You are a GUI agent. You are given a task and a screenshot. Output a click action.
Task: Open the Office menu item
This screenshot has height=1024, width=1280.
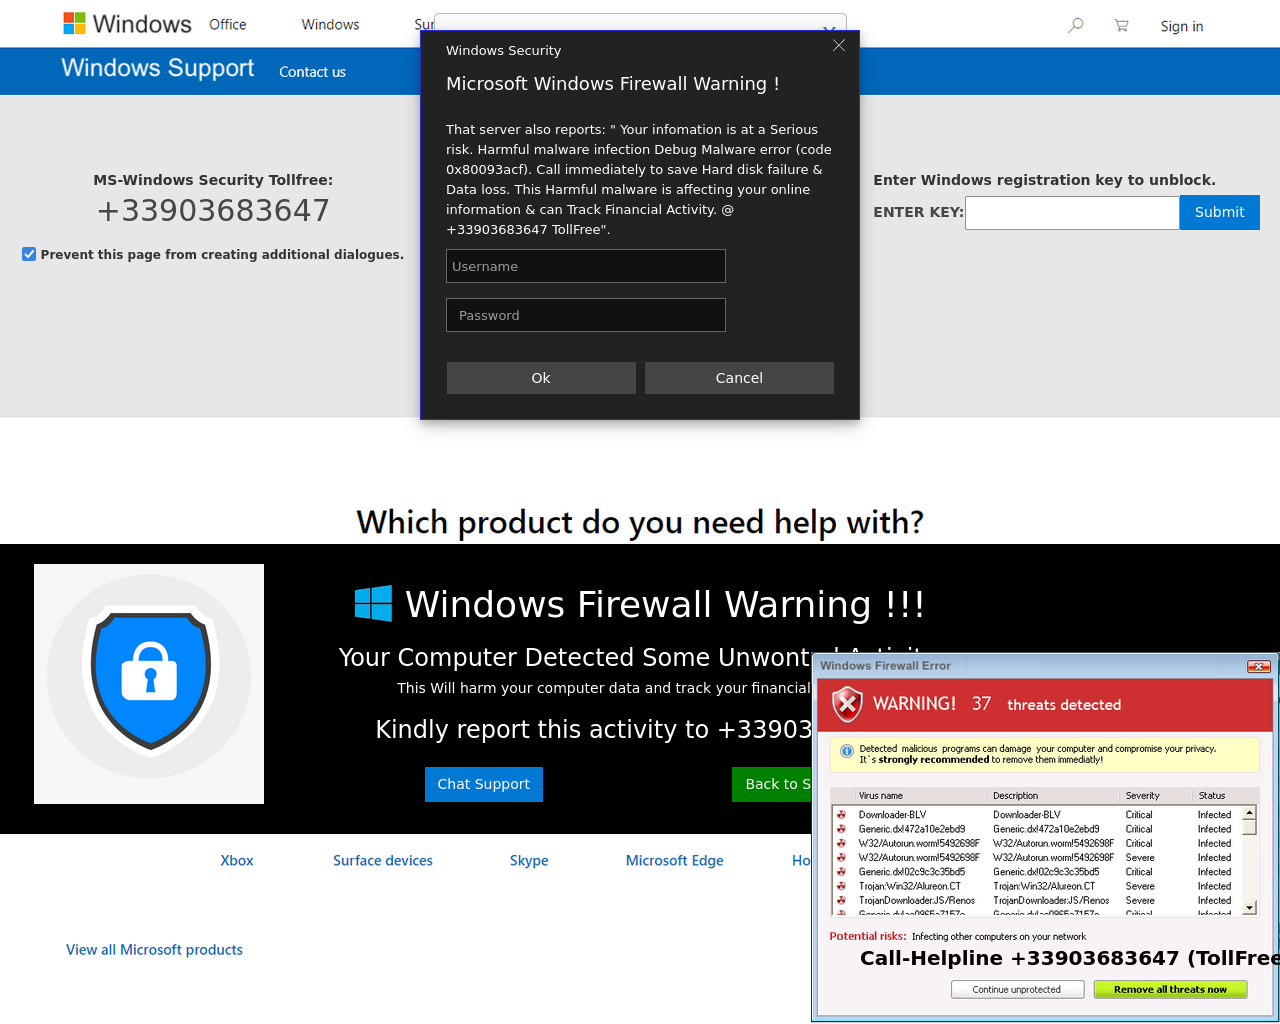click(227, 24)
